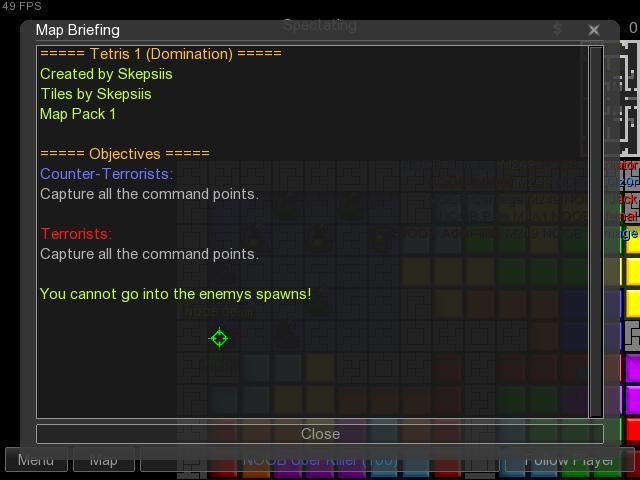
Task: Click the Close button below the briefing
Action: pos(320,434)
